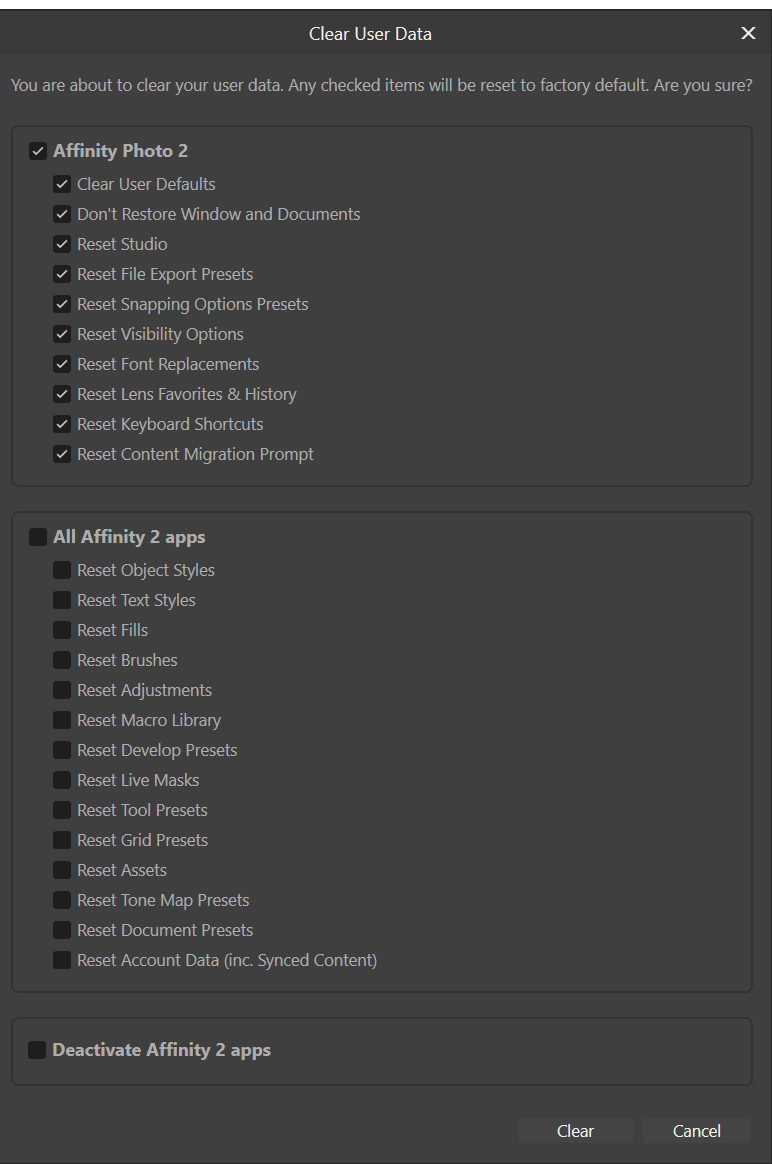
Task: Uncheck Clear User Defaults
Action: 62,185
